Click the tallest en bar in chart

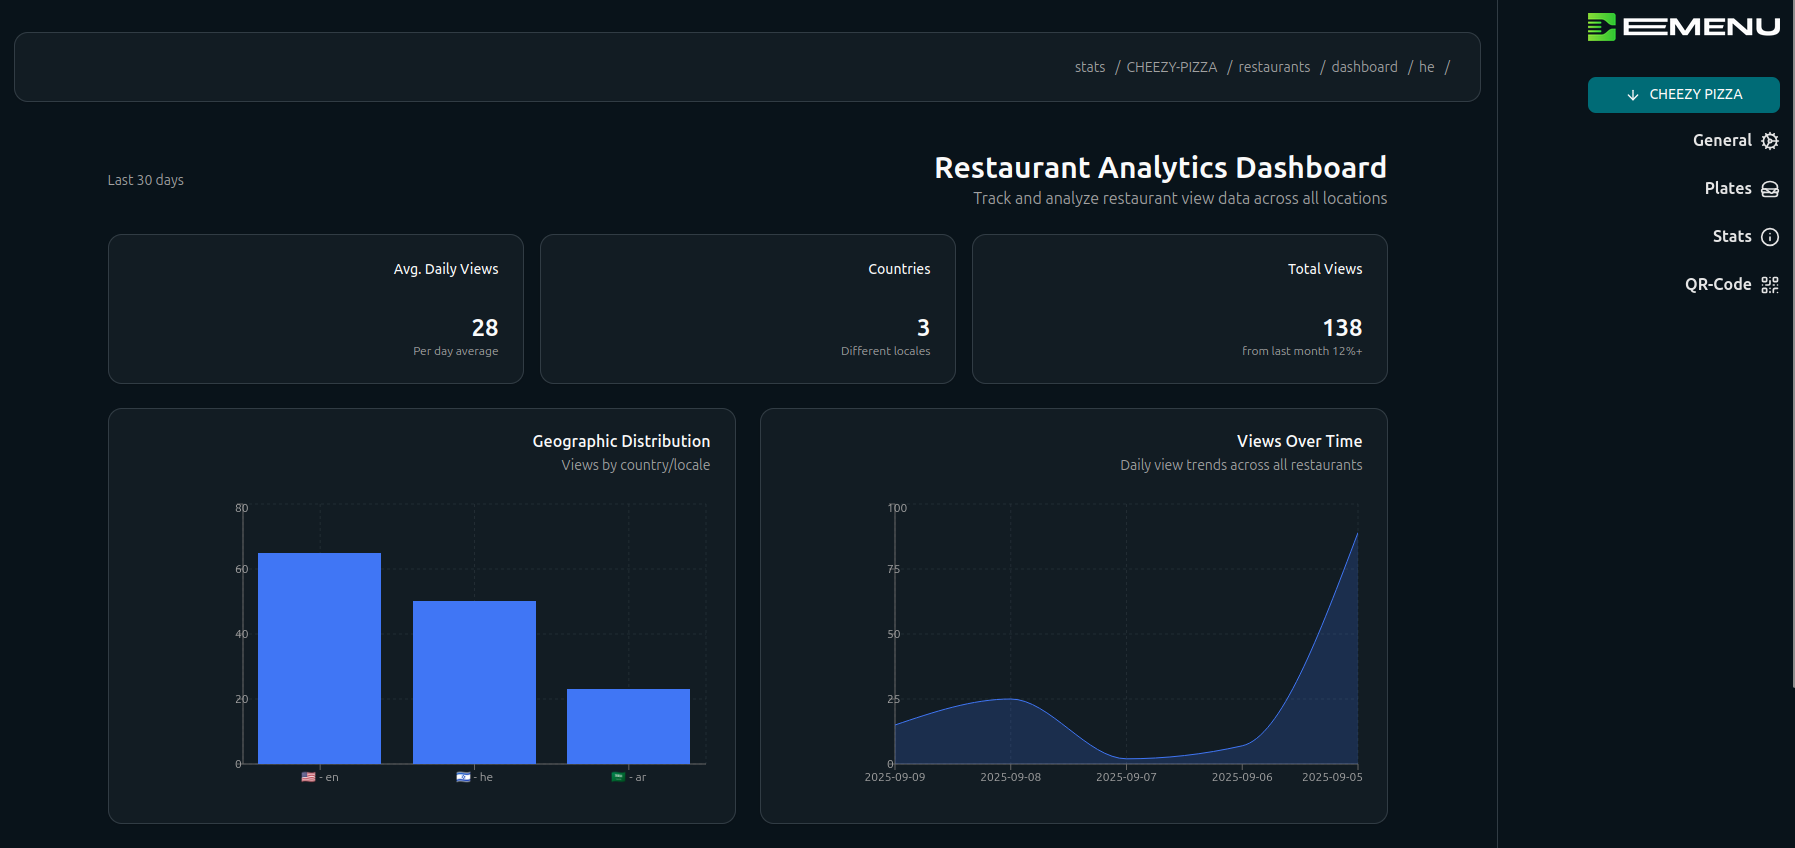coord(319,658)
